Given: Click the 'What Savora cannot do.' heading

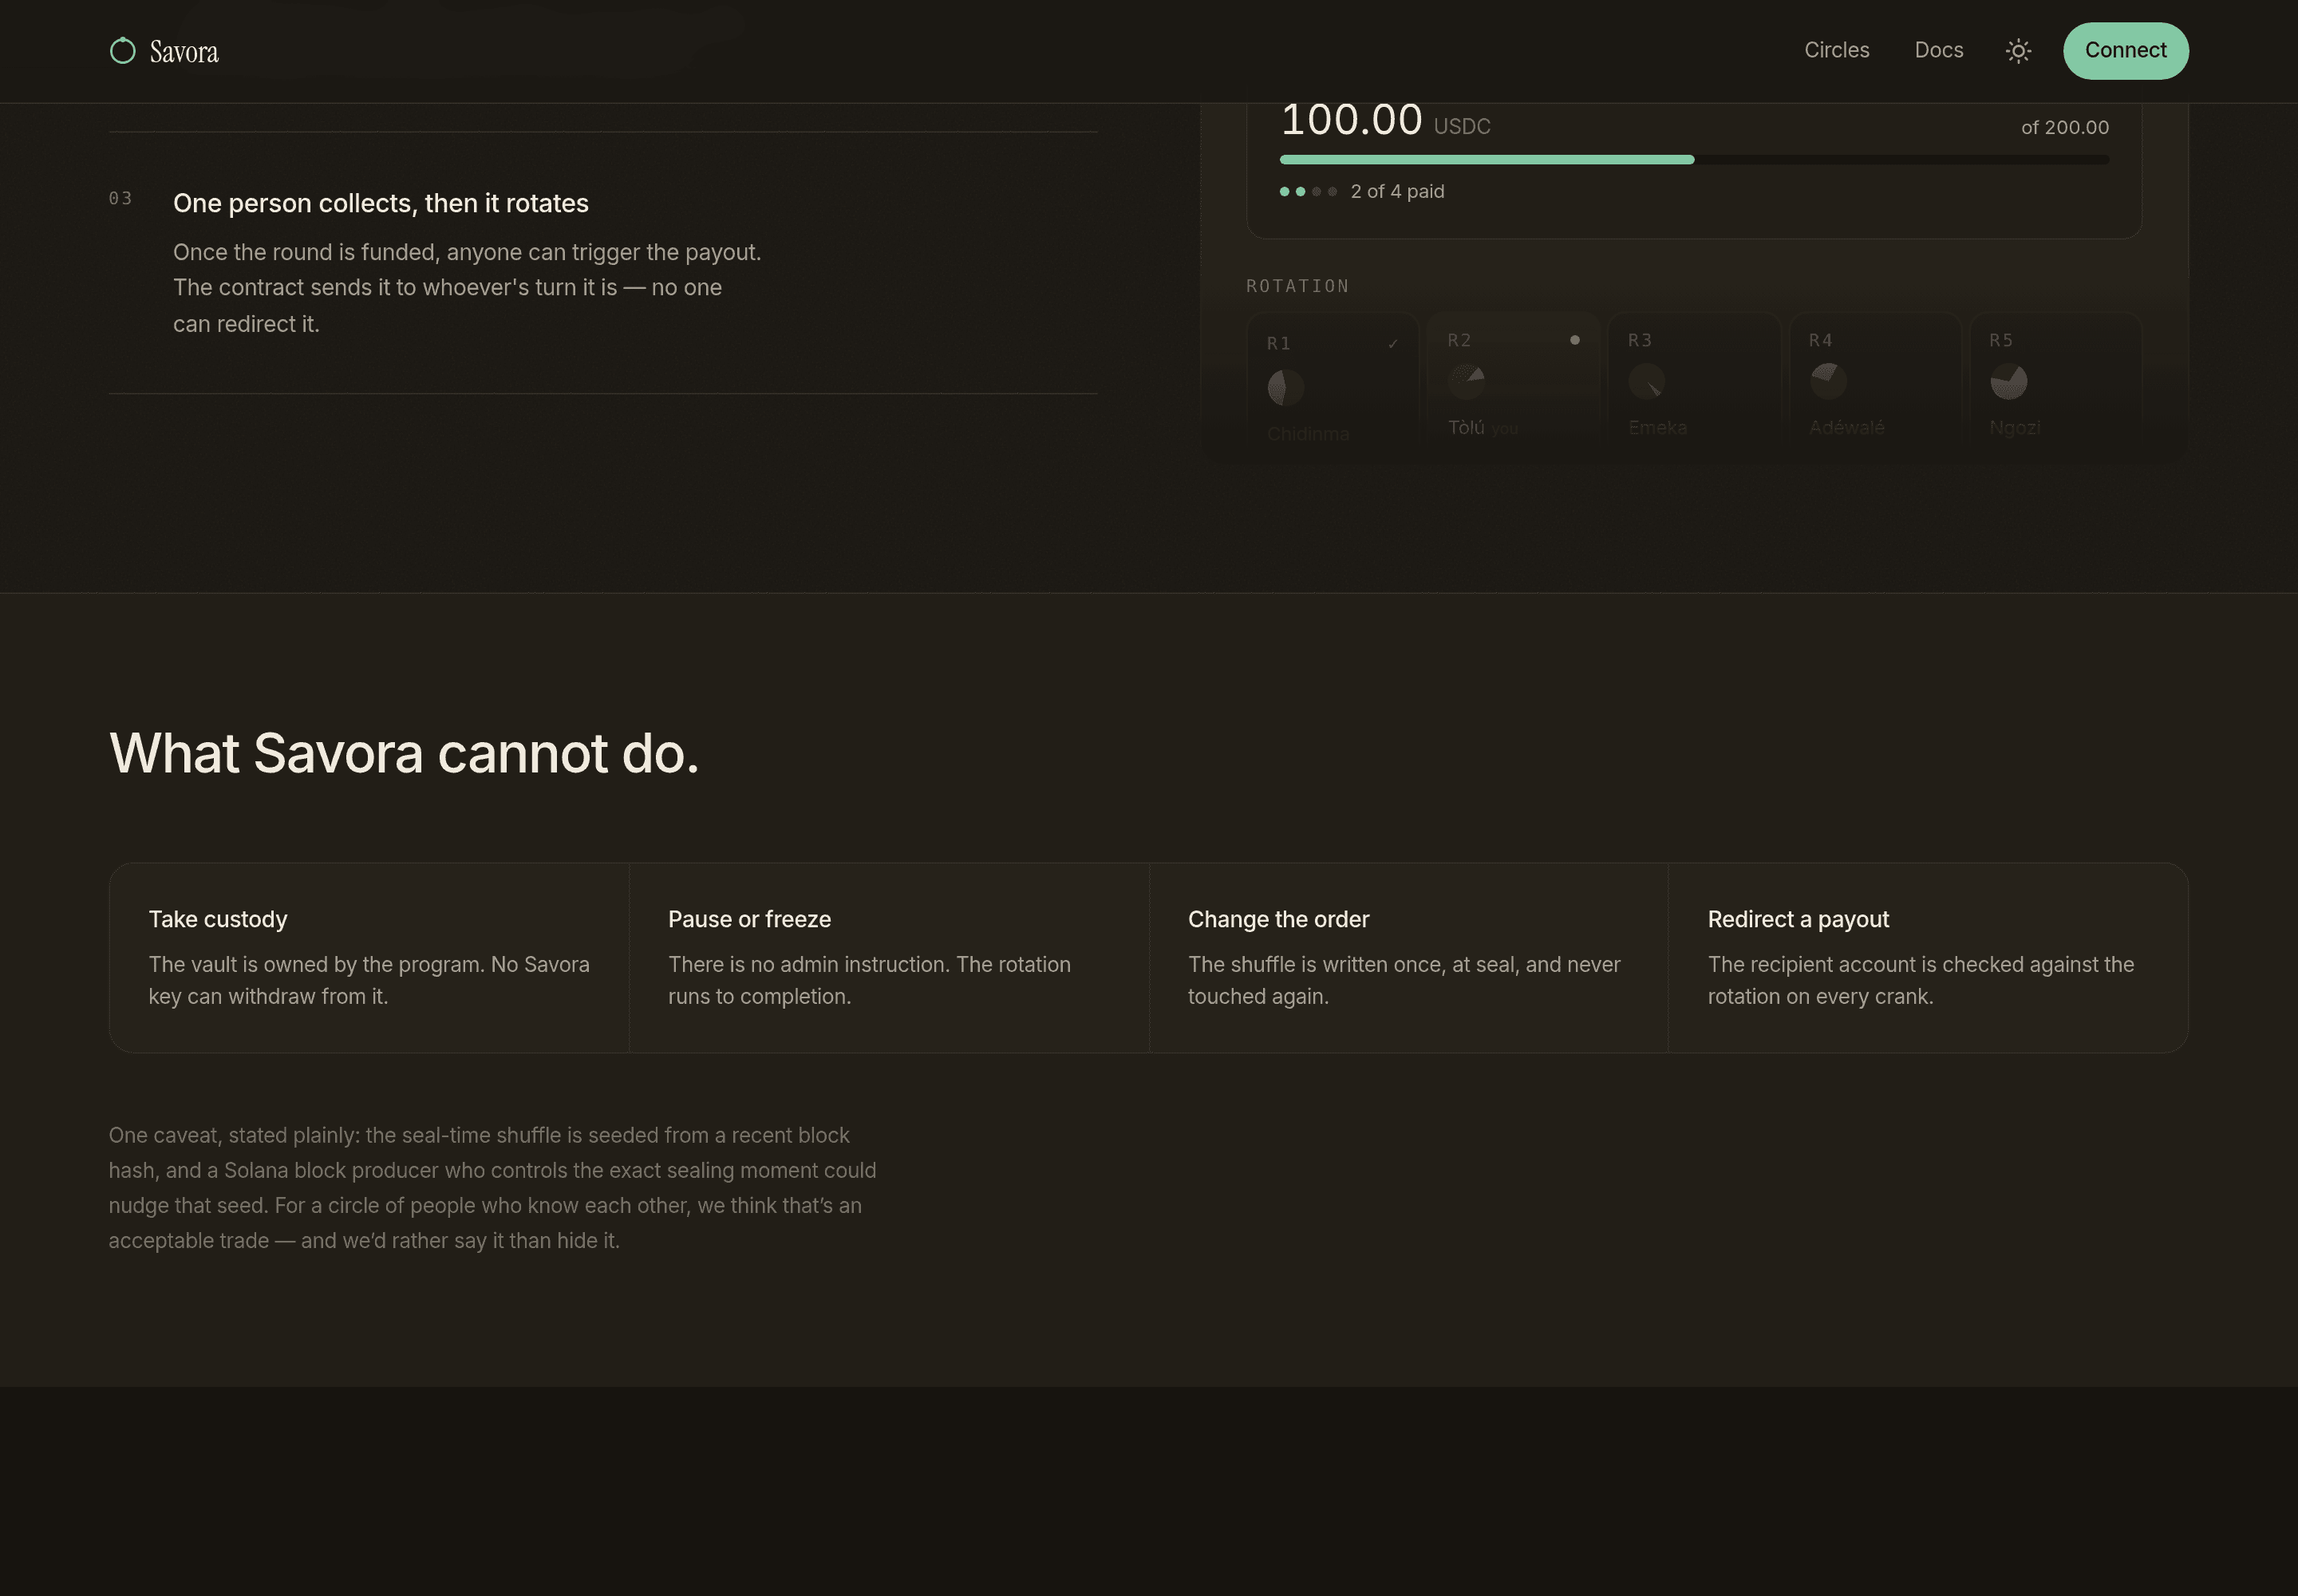Looking at the screenshot, I should pyautogui.click(x=404, y=753).
